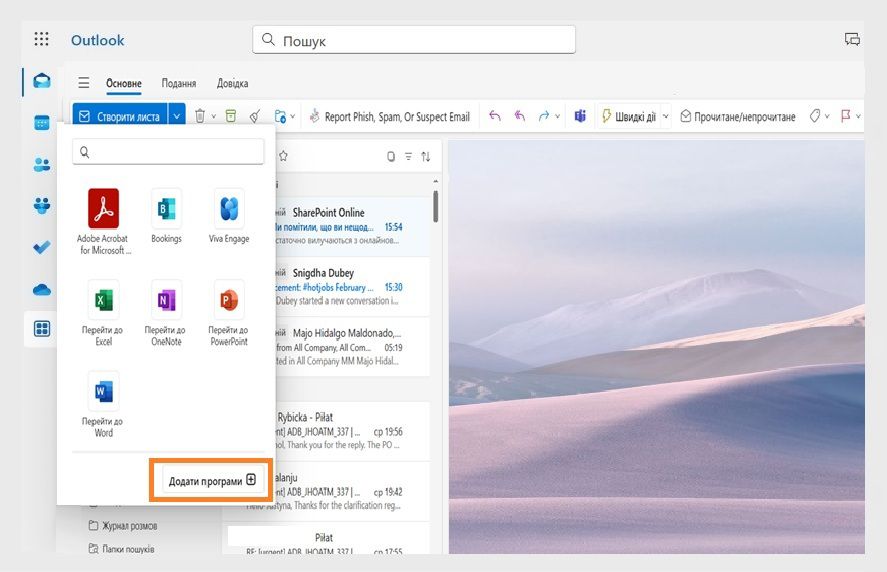
Task: Click the Reply all icon
Action: coord(520,116)
